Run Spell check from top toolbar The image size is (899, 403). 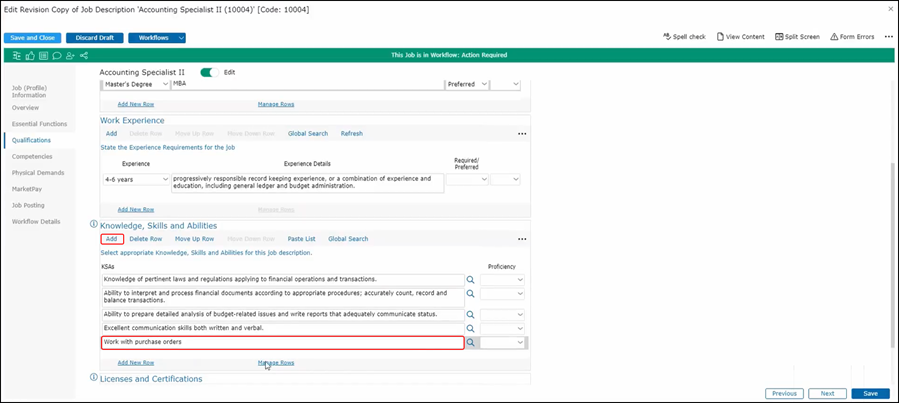[x=684, y=37]
